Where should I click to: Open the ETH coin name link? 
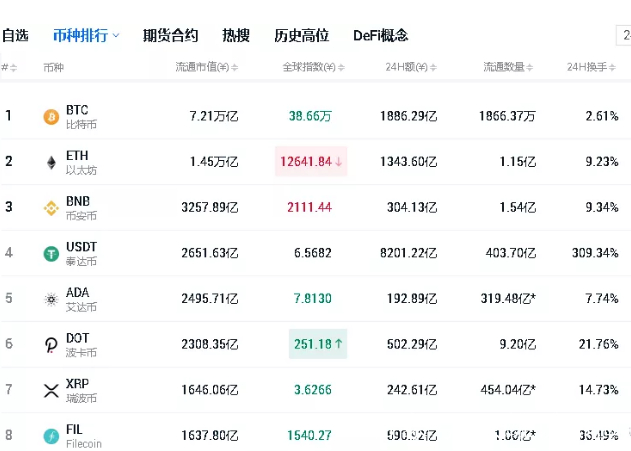point(77,155)
